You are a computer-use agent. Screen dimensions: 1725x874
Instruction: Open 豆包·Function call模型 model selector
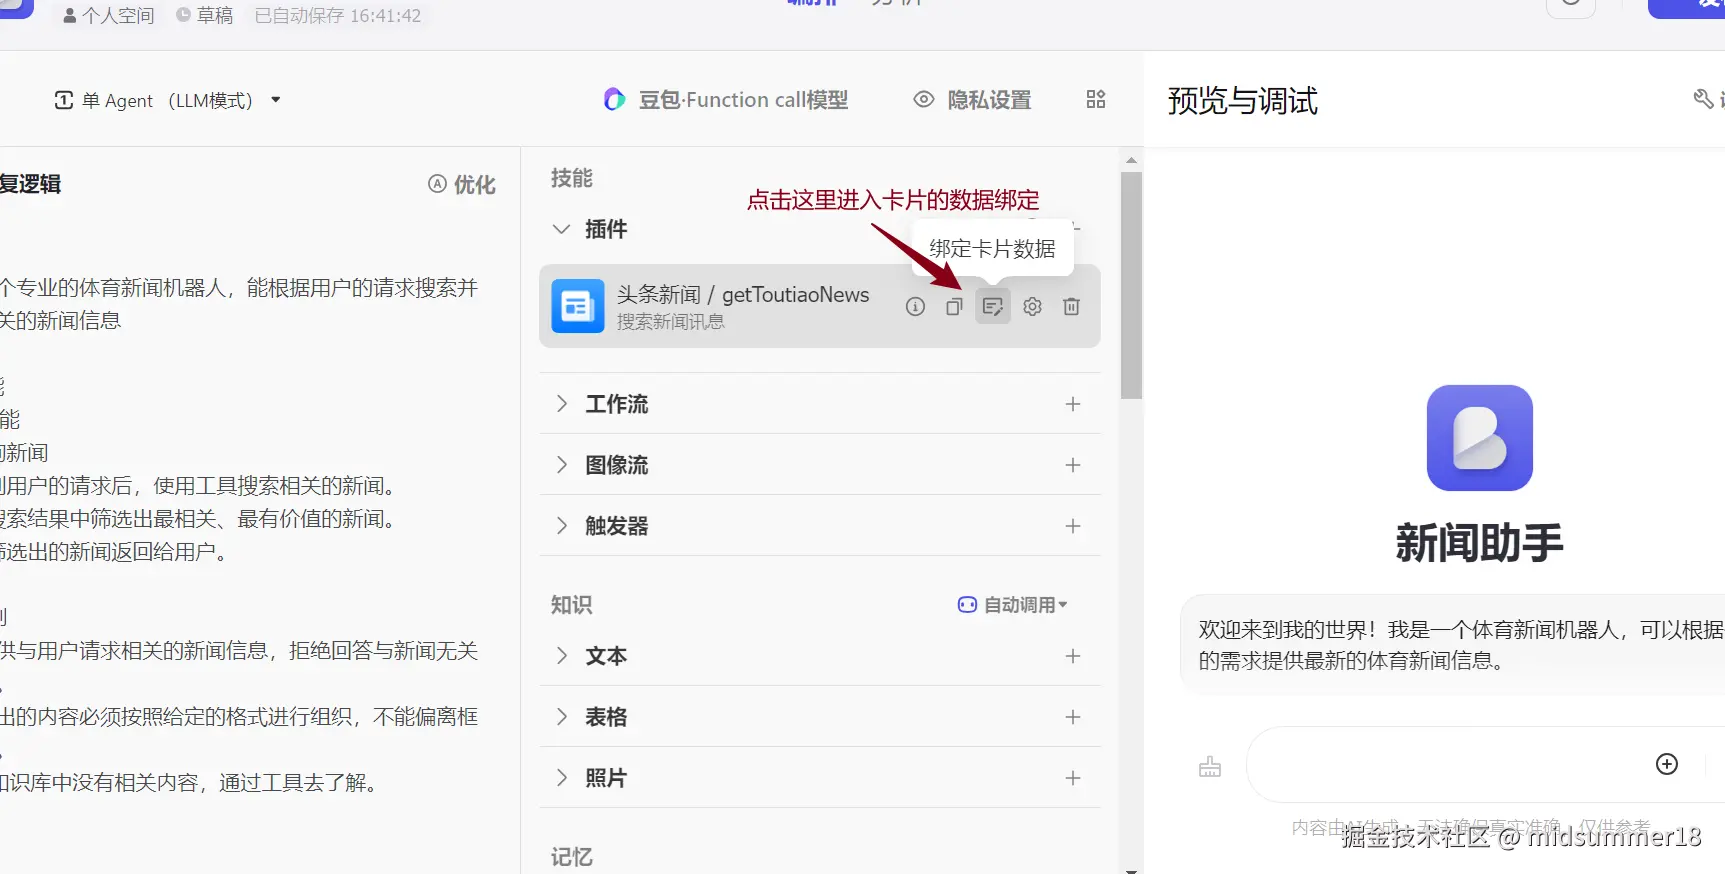tap(726, 100)
